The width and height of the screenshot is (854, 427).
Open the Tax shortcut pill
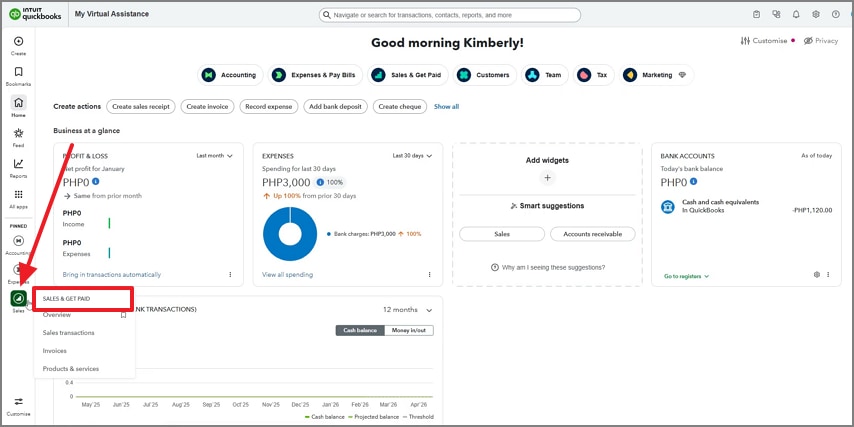[593, 75]
